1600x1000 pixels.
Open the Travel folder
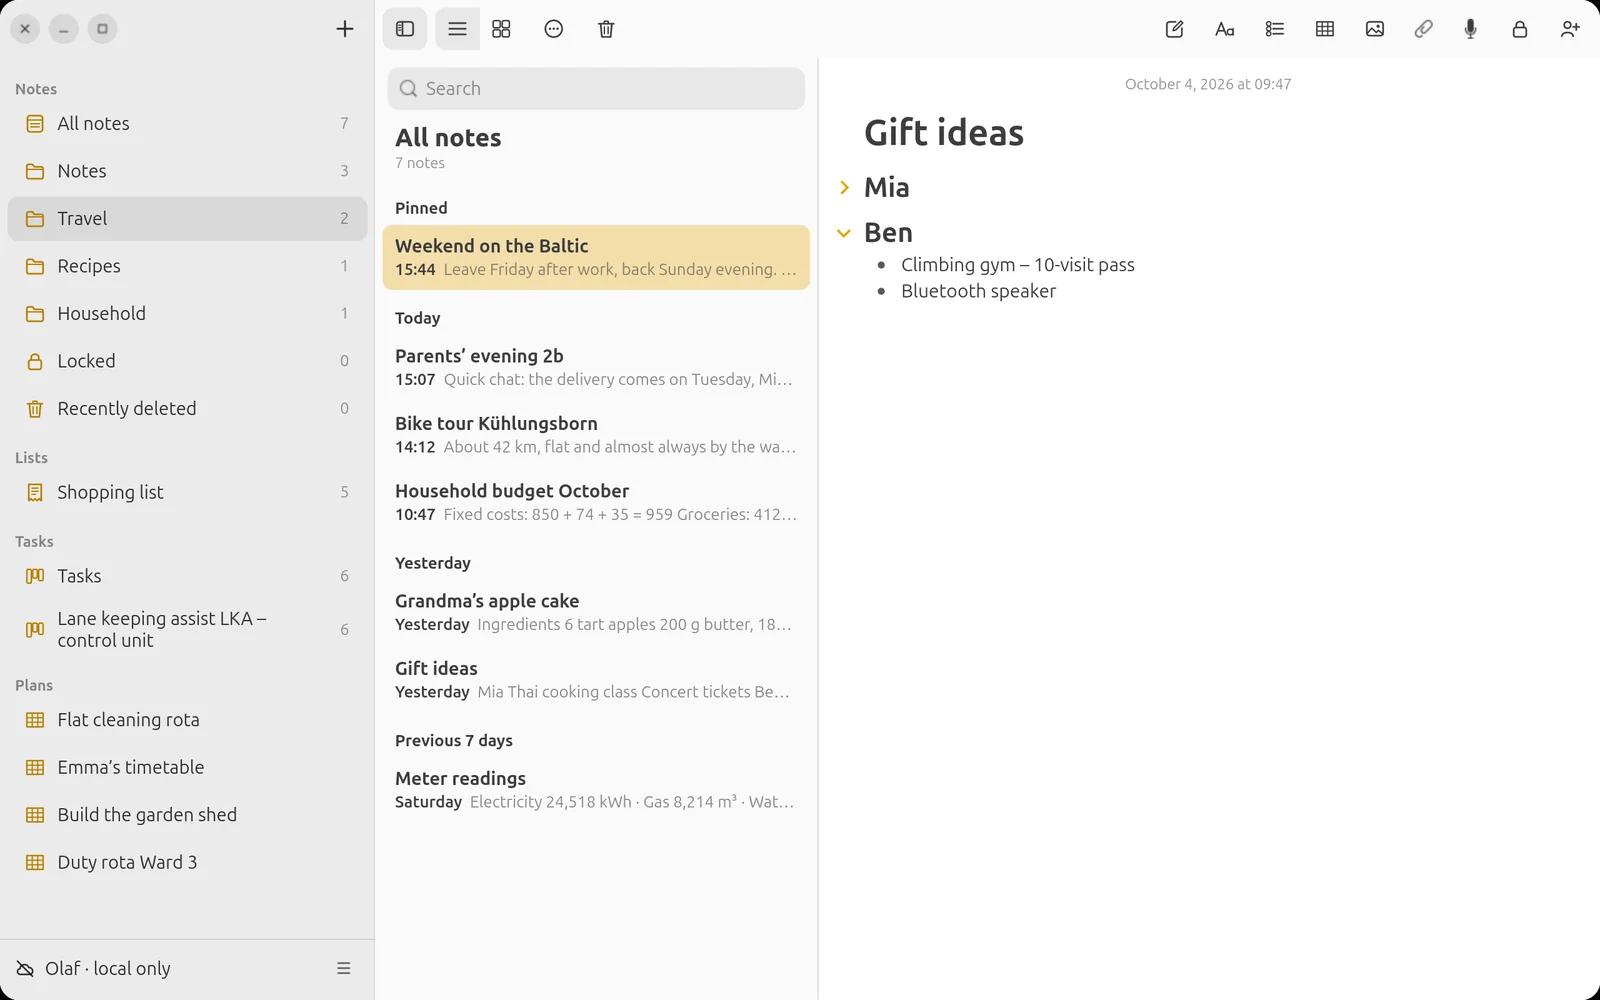coord(187,219)
